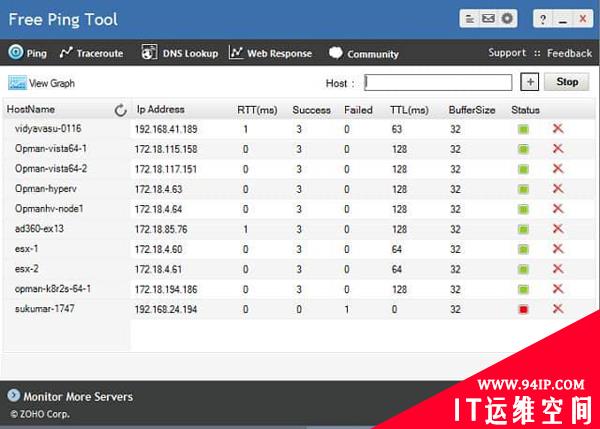Viewport: 600px width, 429px height.
Task: Remove host esx-1 with red X
Action: click(x=558, y=249)
